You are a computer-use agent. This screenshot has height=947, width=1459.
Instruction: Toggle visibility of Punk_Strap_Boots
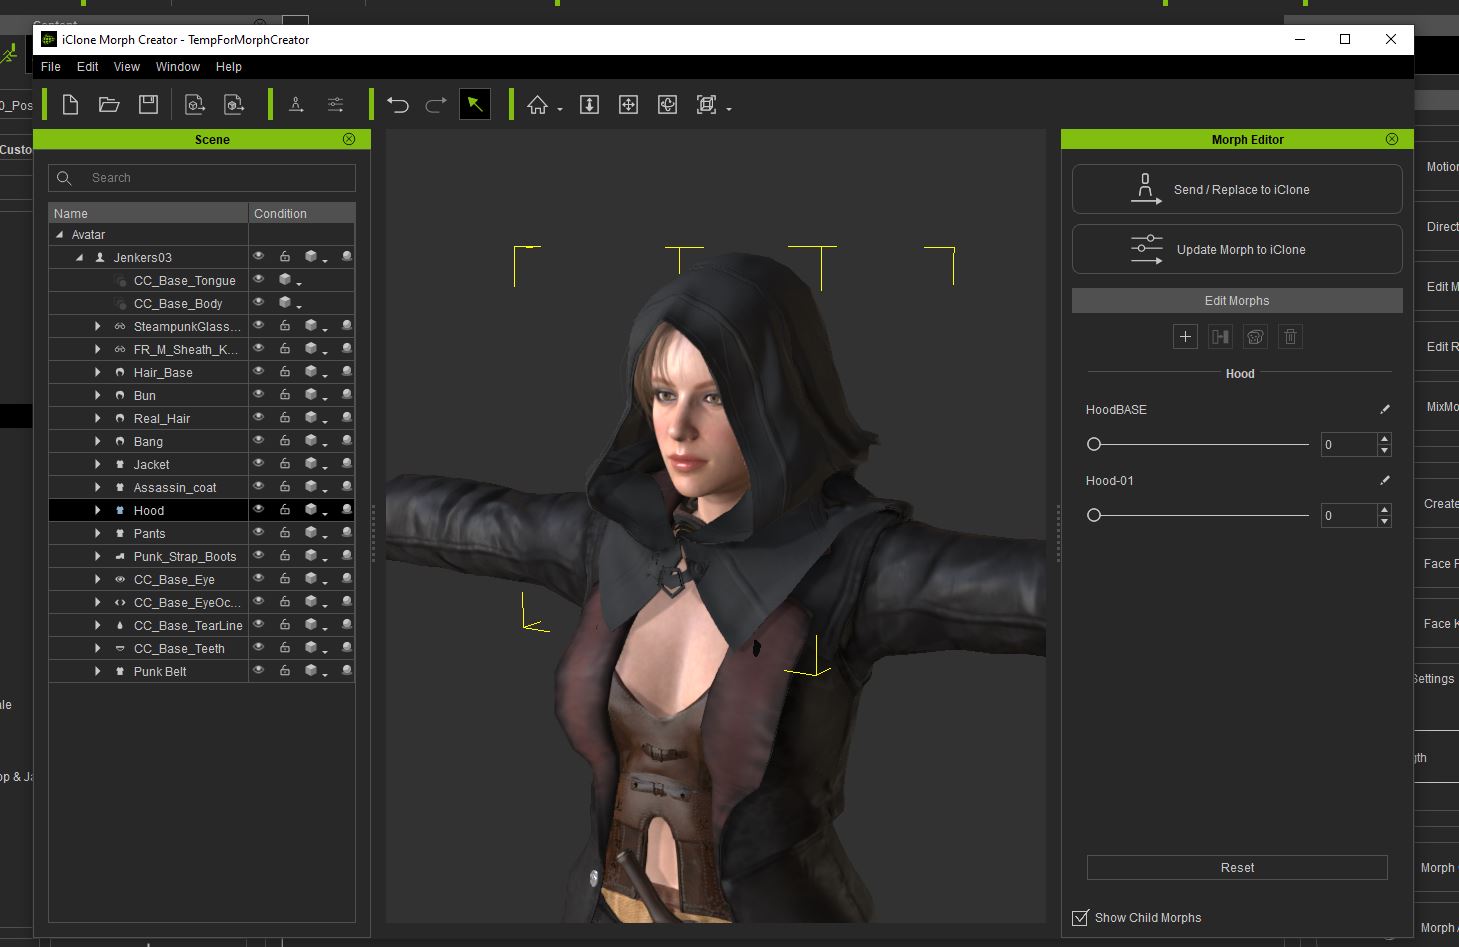(x=259, y=556)
